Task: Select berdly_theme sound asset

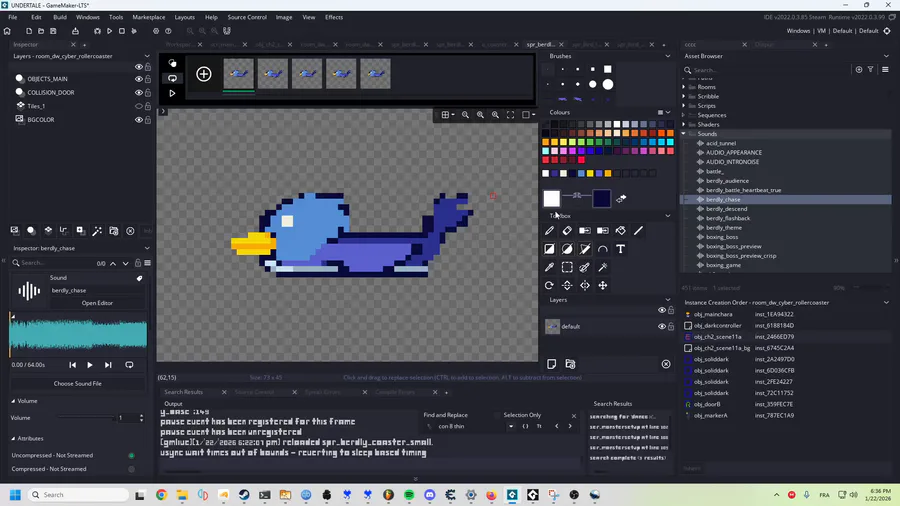Action: tap(724, 228)
